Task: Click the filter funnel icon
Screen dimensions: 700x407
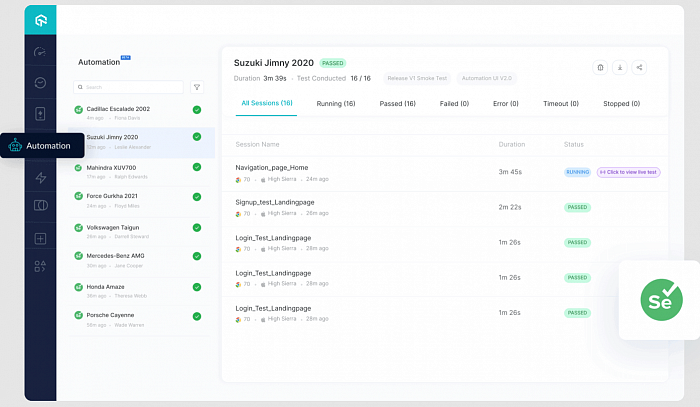Action: (x=197, y=87)
